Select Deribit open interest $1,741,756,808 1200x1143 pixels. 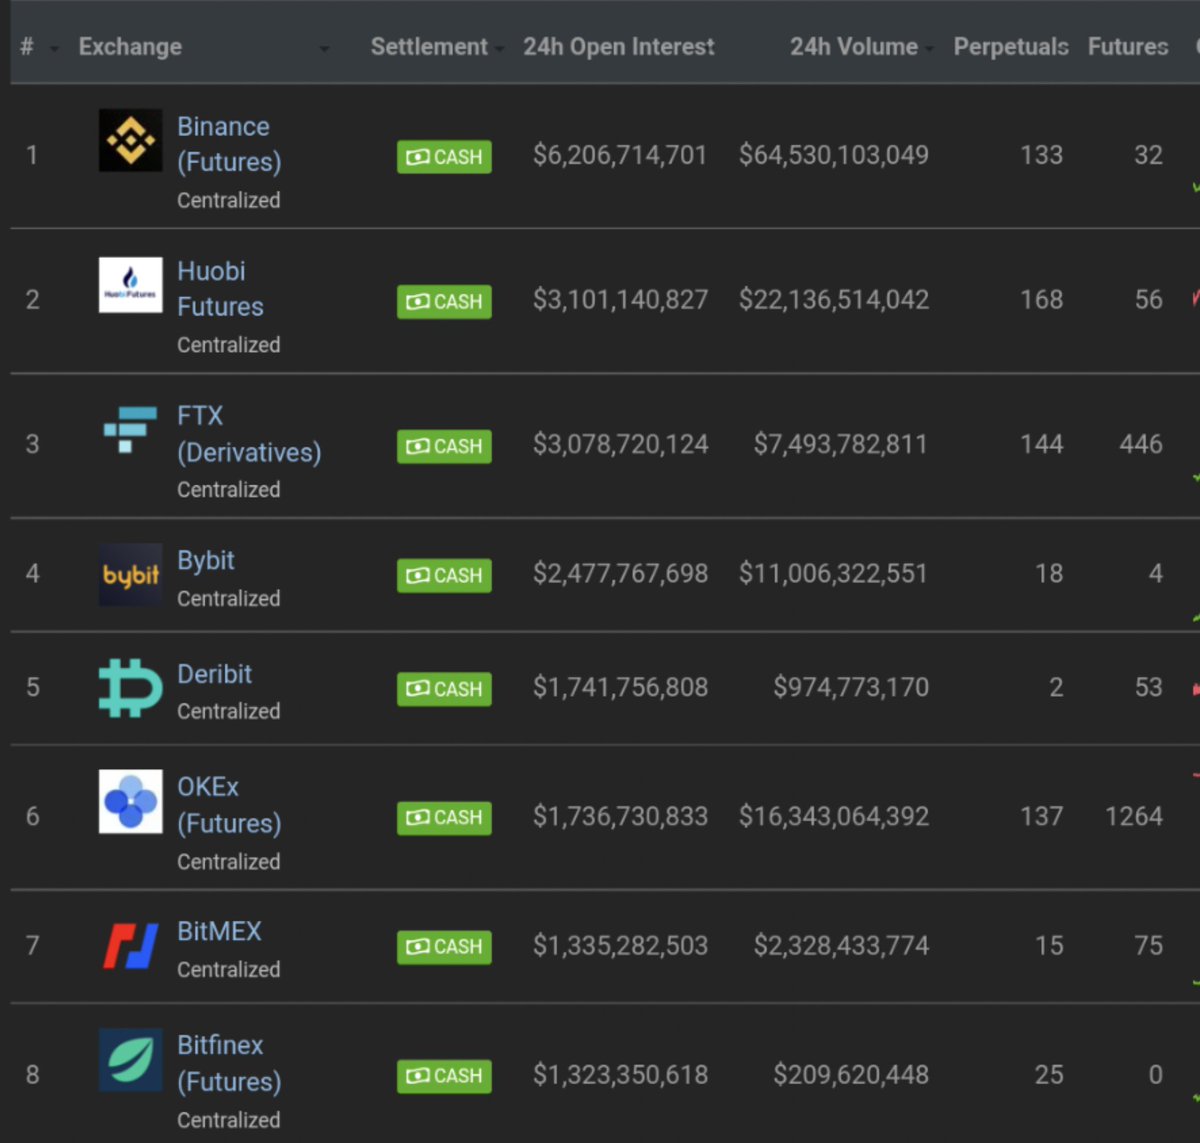pos(620,687)
